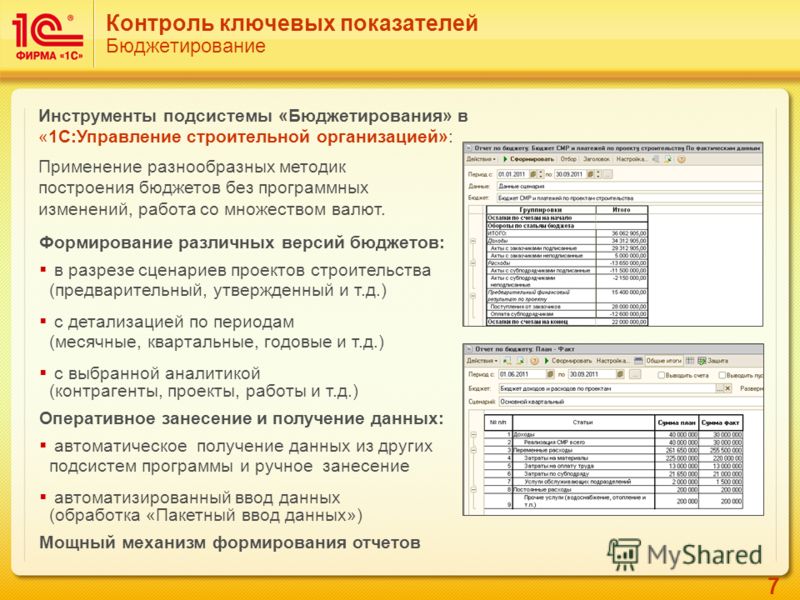
Task: Select the Статьи column header
Action: point(583,422)
